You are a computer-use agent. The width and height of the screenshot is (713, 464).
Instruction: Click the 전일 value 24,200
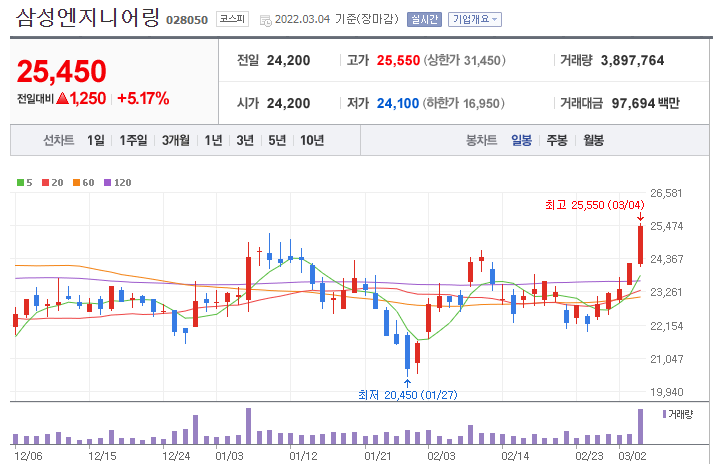coord(288,60)
